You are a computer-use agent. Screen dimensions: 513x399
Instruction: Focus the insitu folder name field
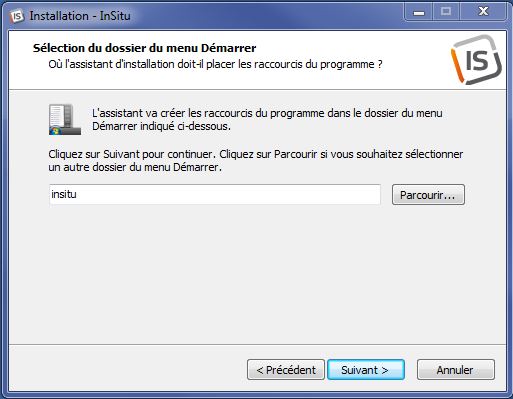pos(215,194)
